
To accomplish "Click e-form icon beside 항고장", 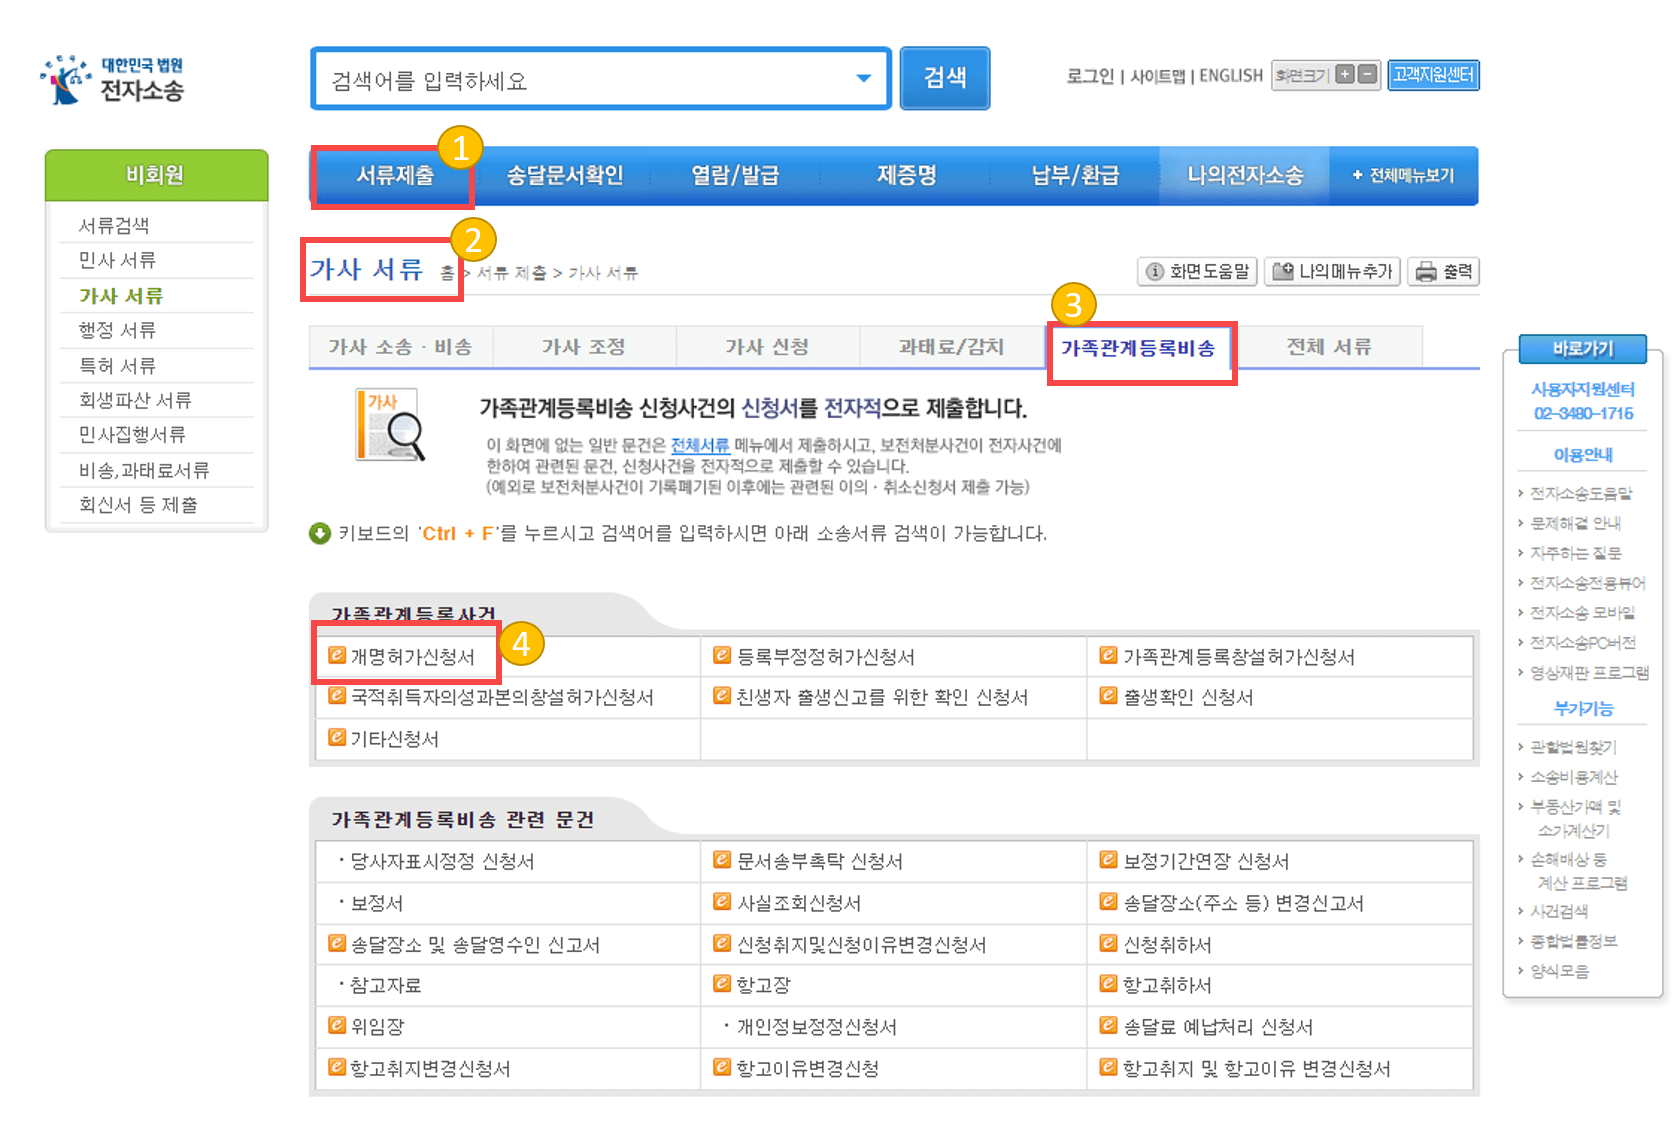I will 722,985.
